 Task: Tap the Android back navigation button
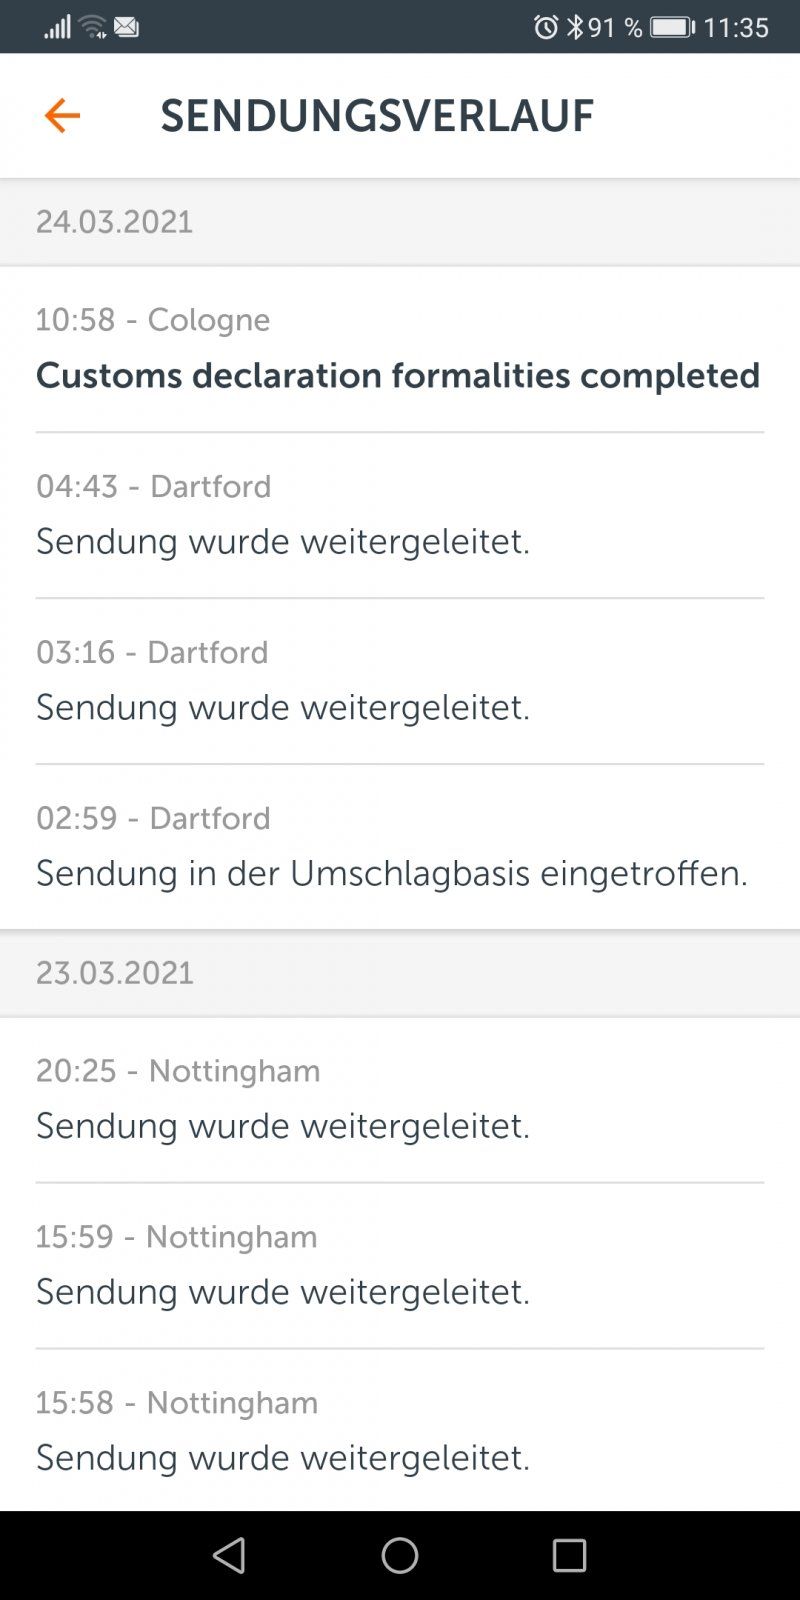point(230,1555)
